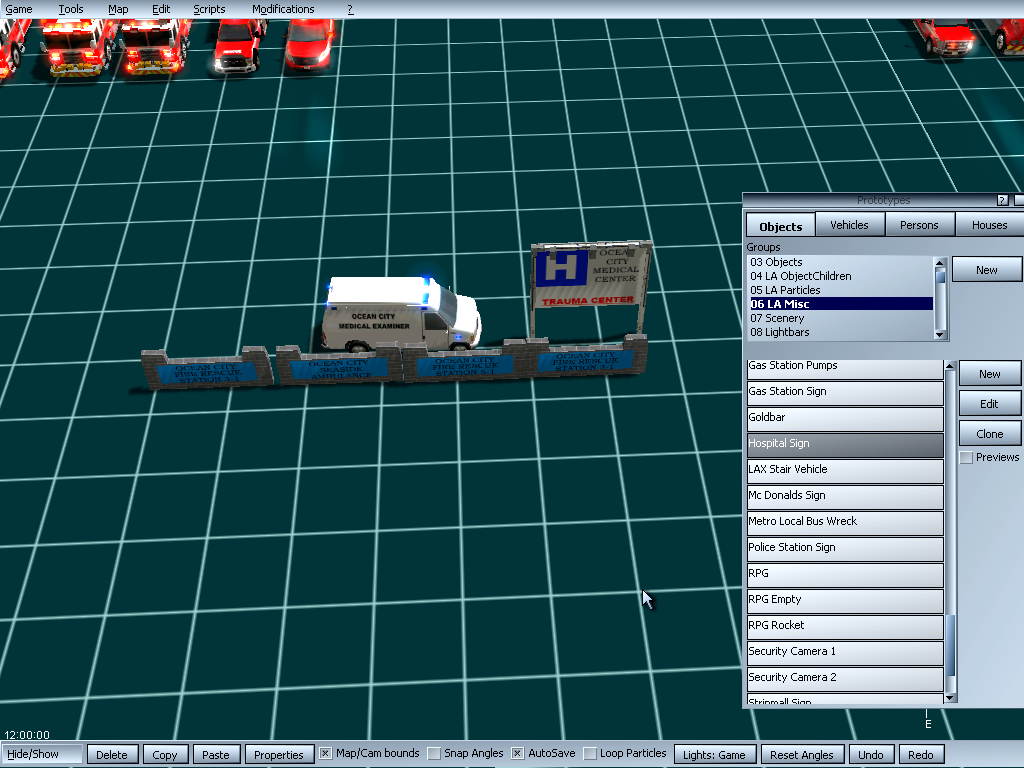Enable the Snap Angles checkbox
Image resolution: width=1024 pixels, height=768 pixels.
pos(434,754)
